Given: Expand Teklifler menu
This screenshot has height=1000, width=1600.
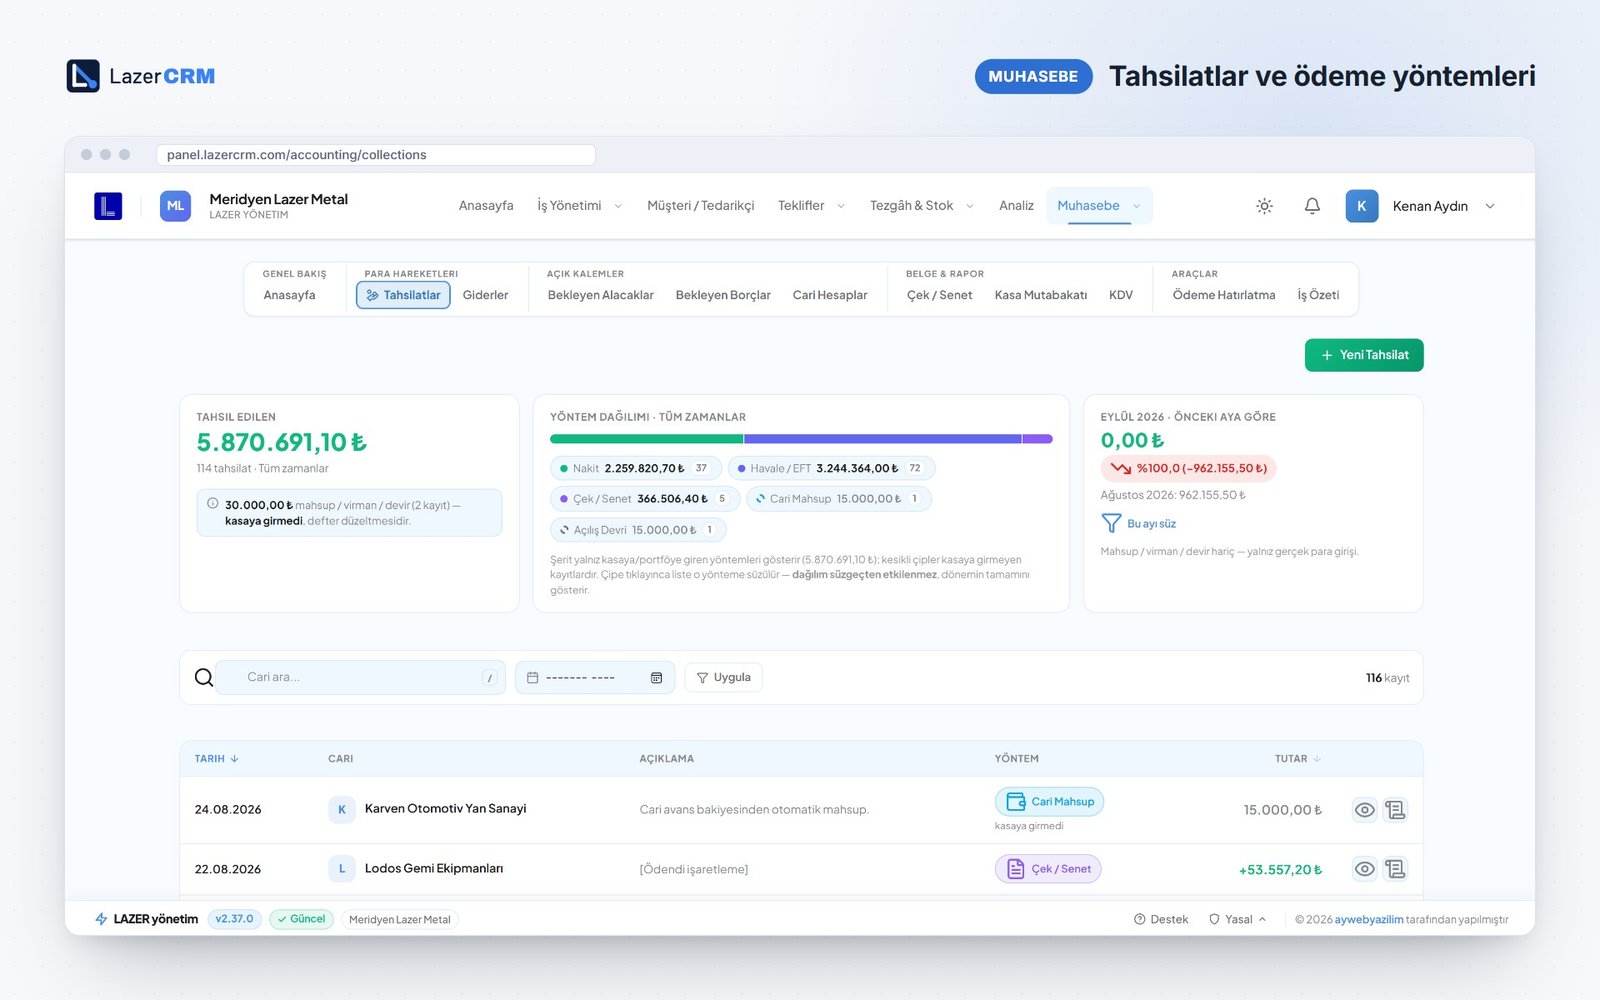Looking at the screenshot, I should pyautogui.click(x=812, y=206).
